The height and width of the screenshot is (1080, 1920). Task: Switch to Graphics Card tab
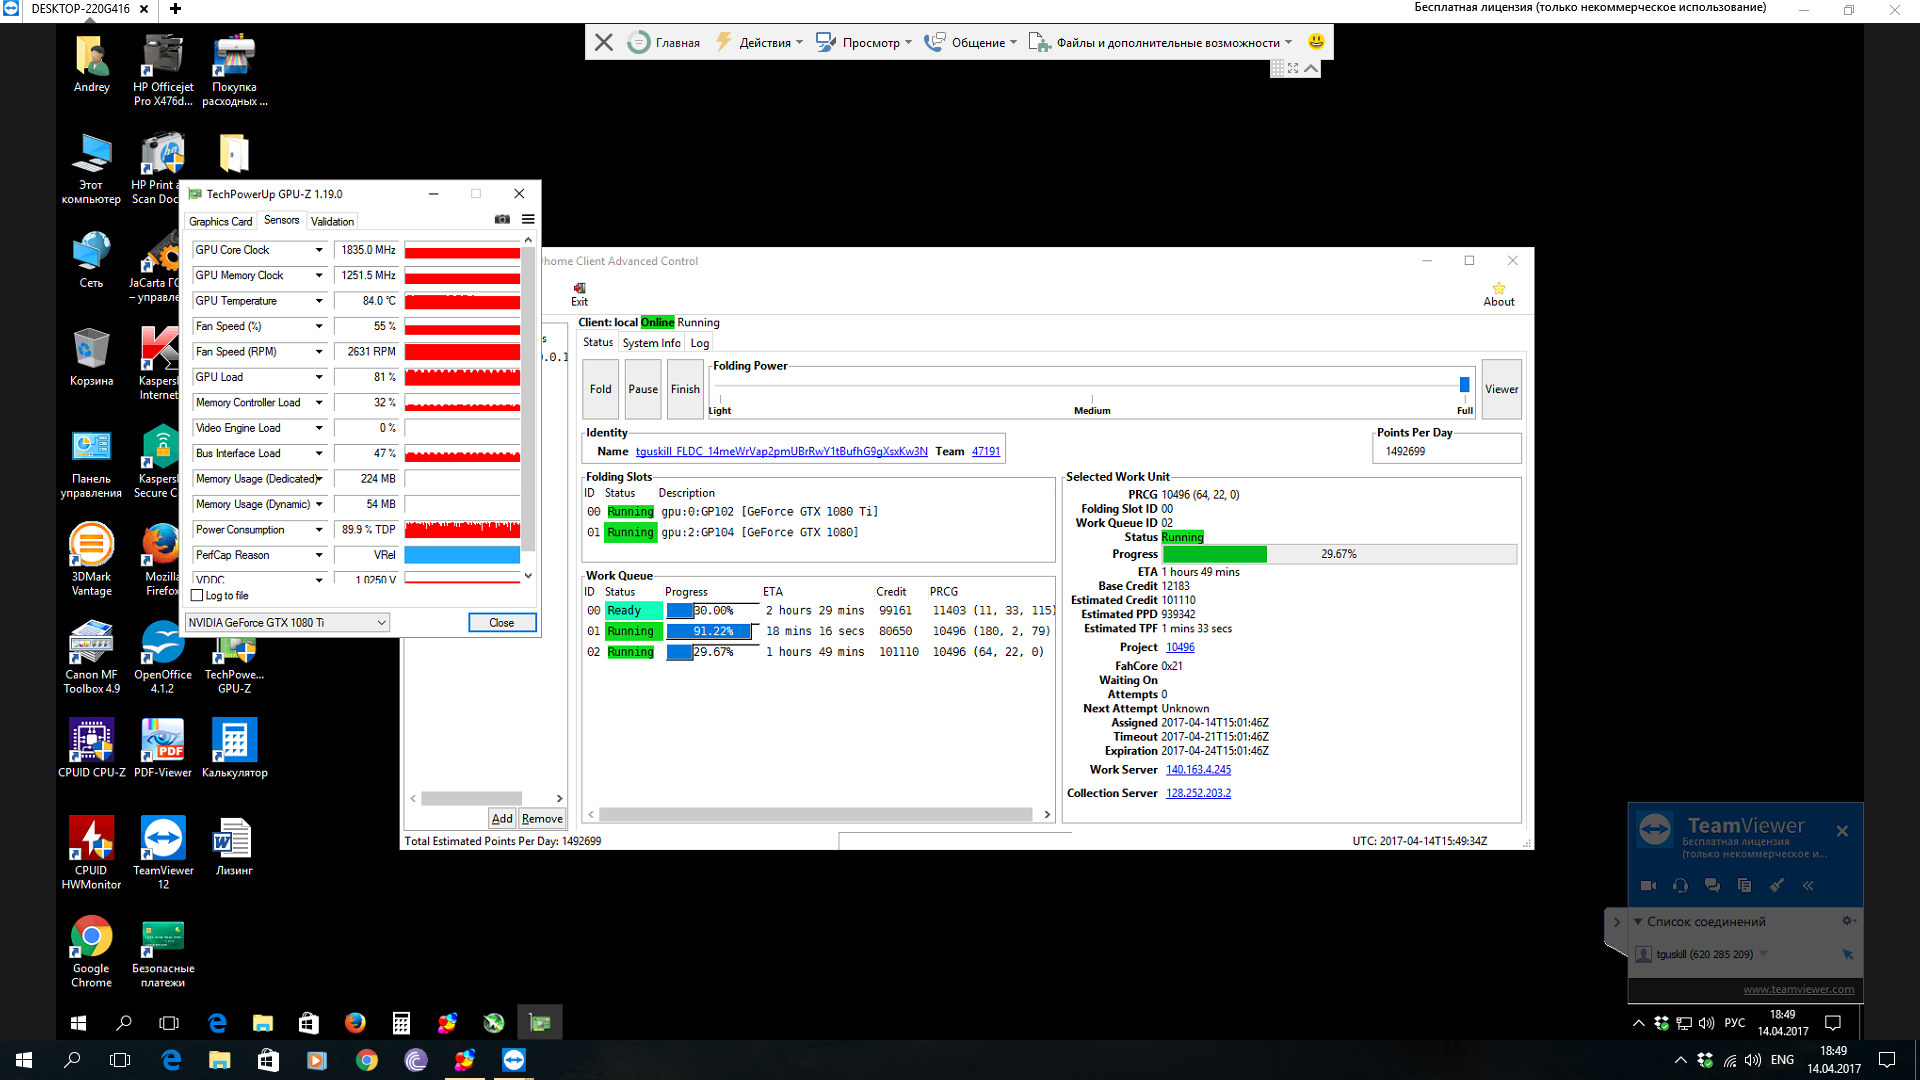point(220,222)
